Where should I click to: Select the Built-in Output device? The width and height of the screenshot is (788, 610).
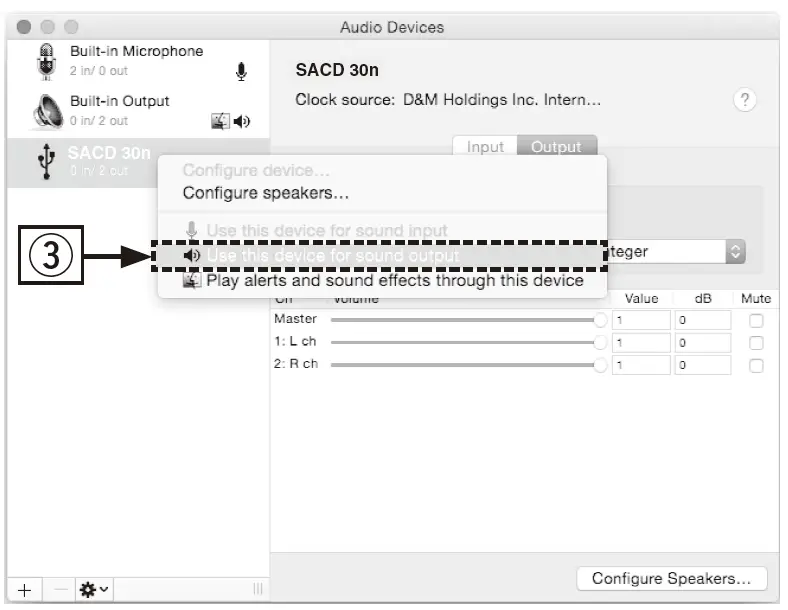click(x=138, y=111)
